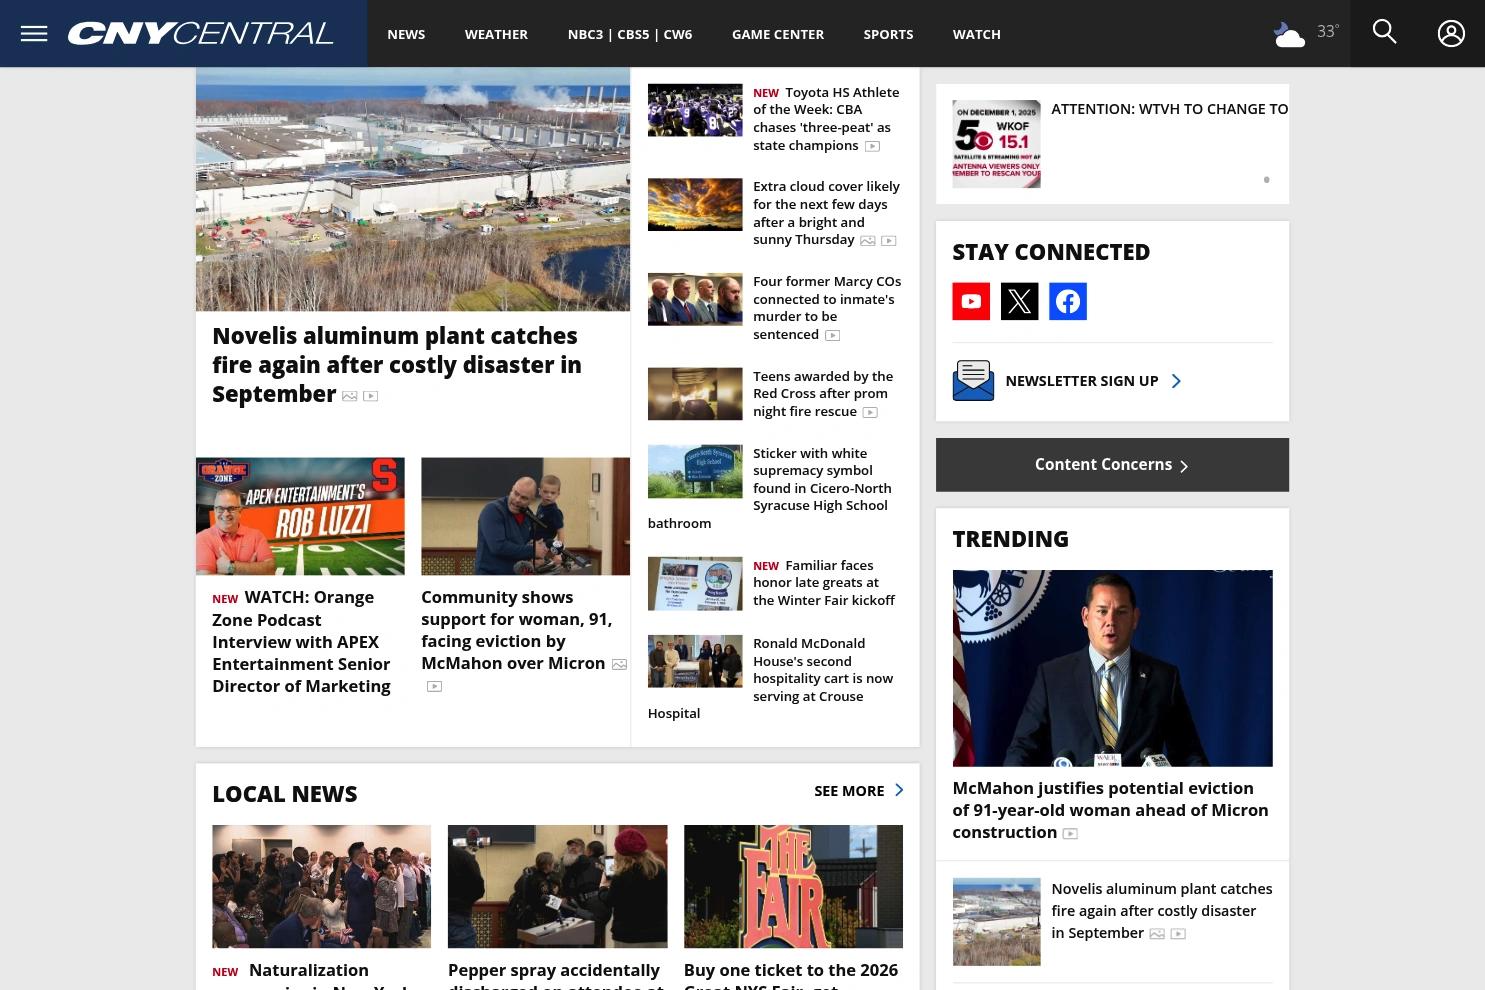Open the hamburger navigation menu
This screenshot has height=990, width=1485.
pos(34,34)
